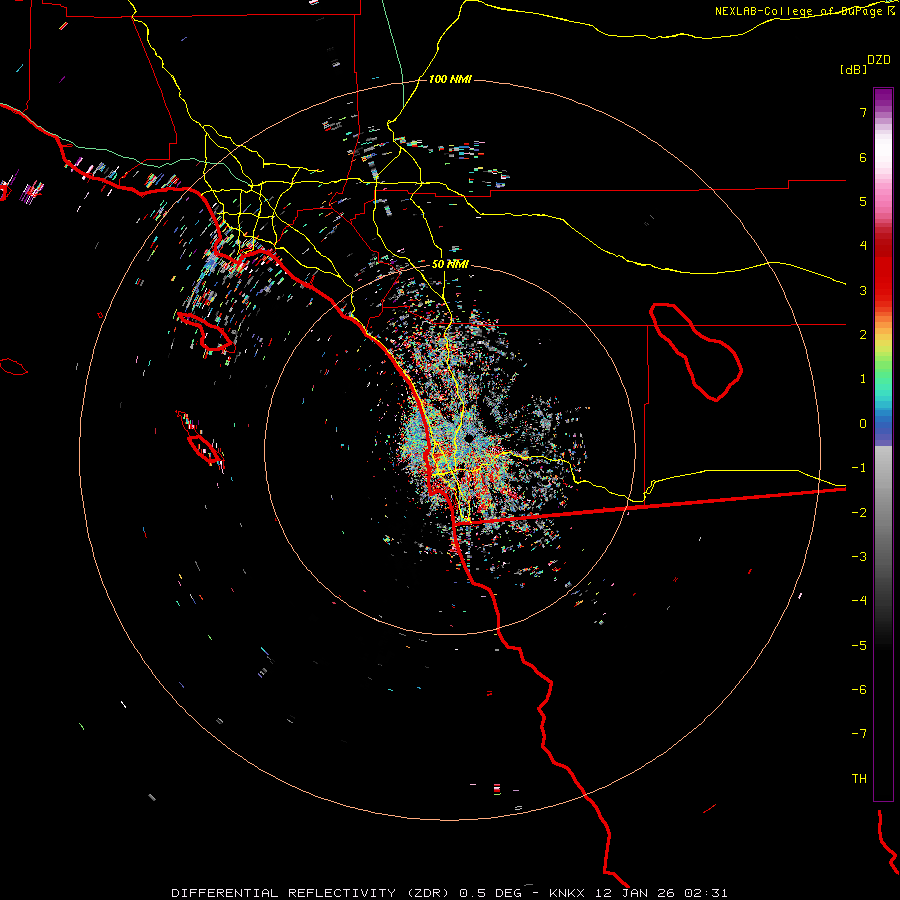Click the 4 value on the color scale

(x=863, y=246)
